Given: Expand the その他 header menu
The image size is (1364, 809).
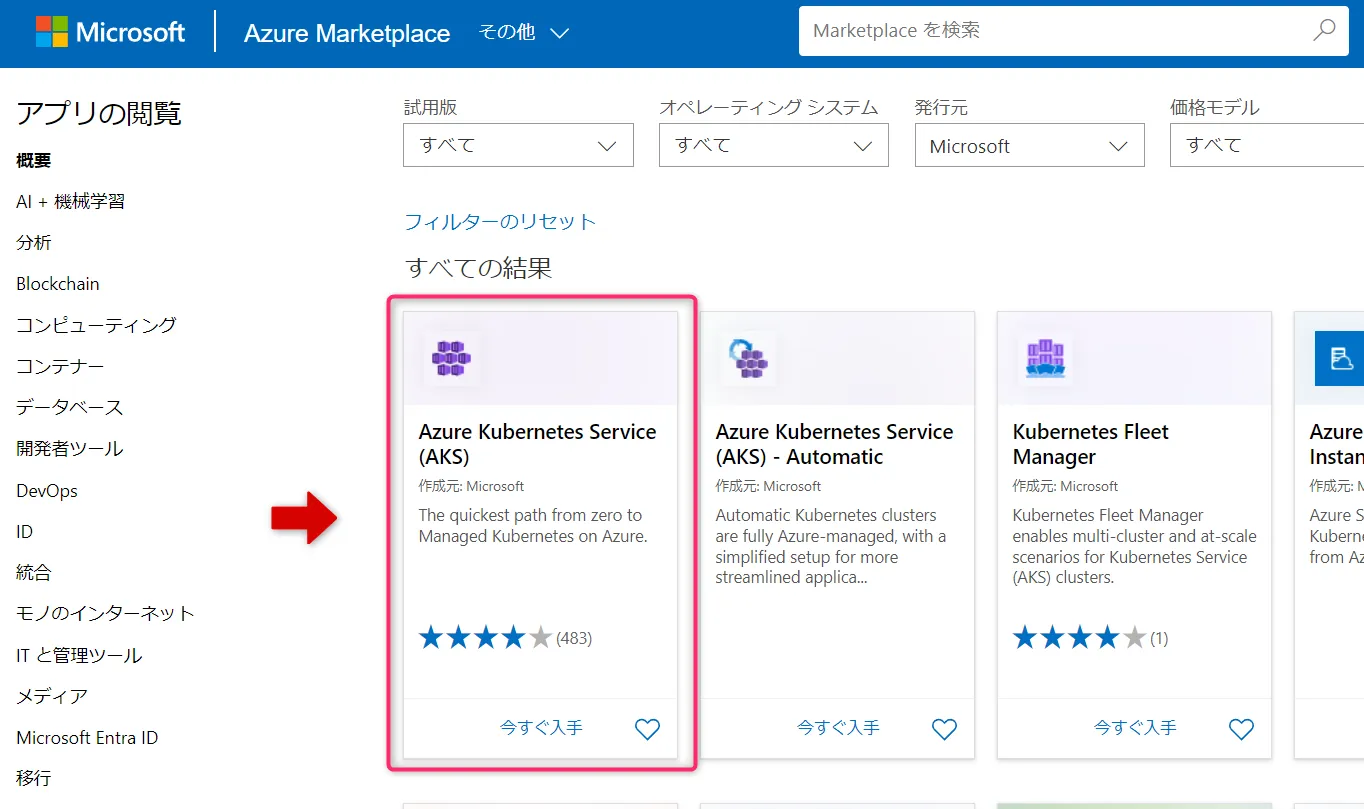Looking at the screenshot, I should point(523,32).
